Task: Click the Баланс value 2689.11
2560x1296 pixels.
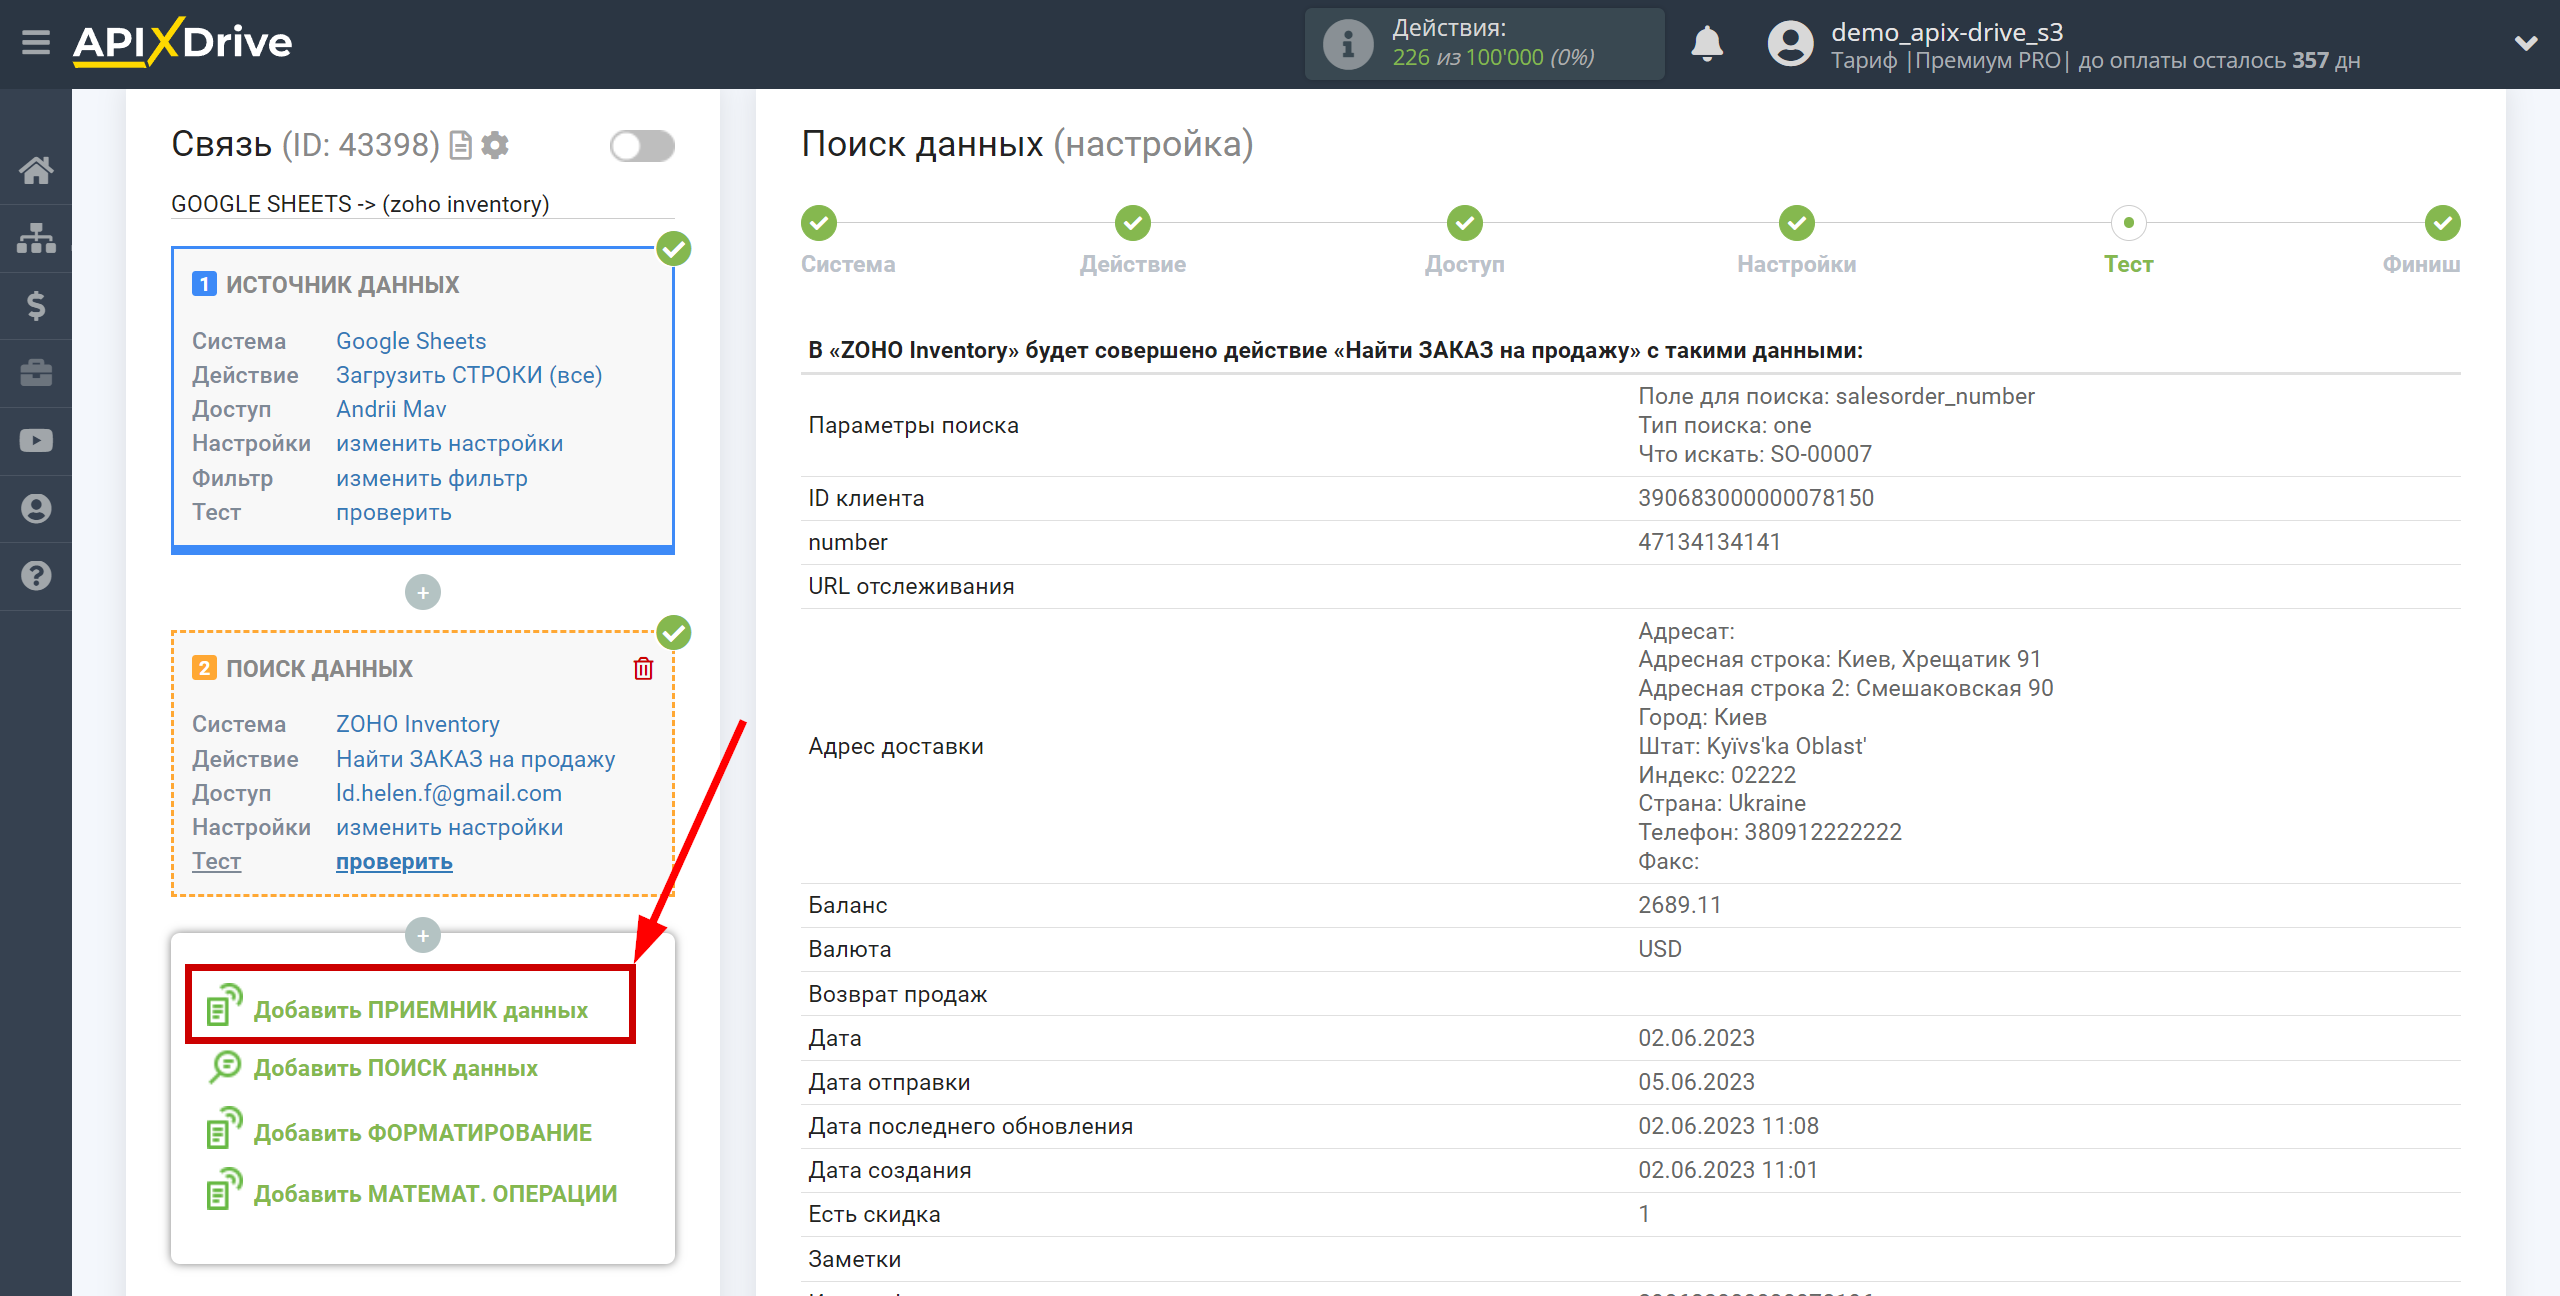Action: pyautogui.click(x=1680, y=905)
